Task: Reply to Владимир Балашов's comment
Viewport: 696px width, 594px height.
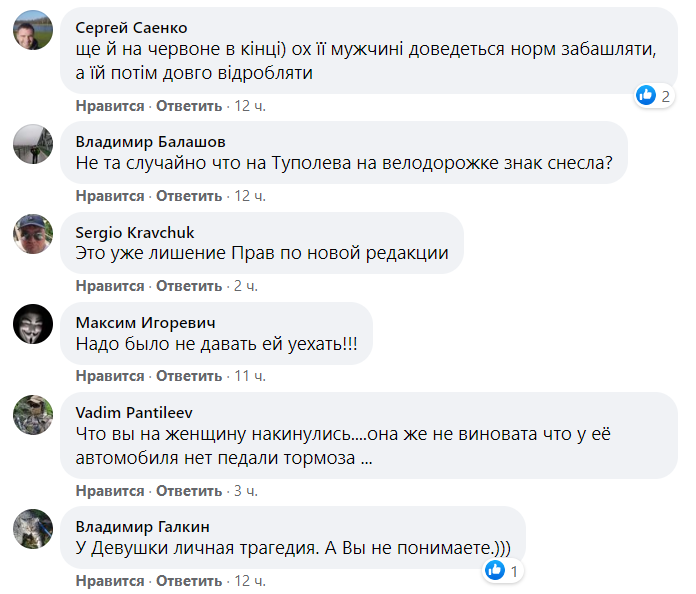Action: tap(188, 196)
